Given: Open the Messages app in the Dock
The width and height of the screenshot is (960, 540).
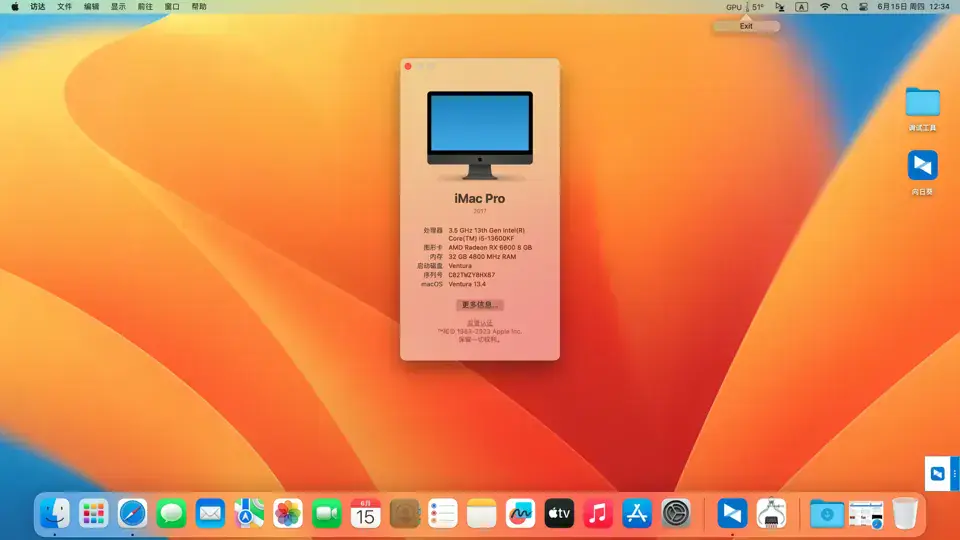Looking at the screenshot, I should pos(171,513).
